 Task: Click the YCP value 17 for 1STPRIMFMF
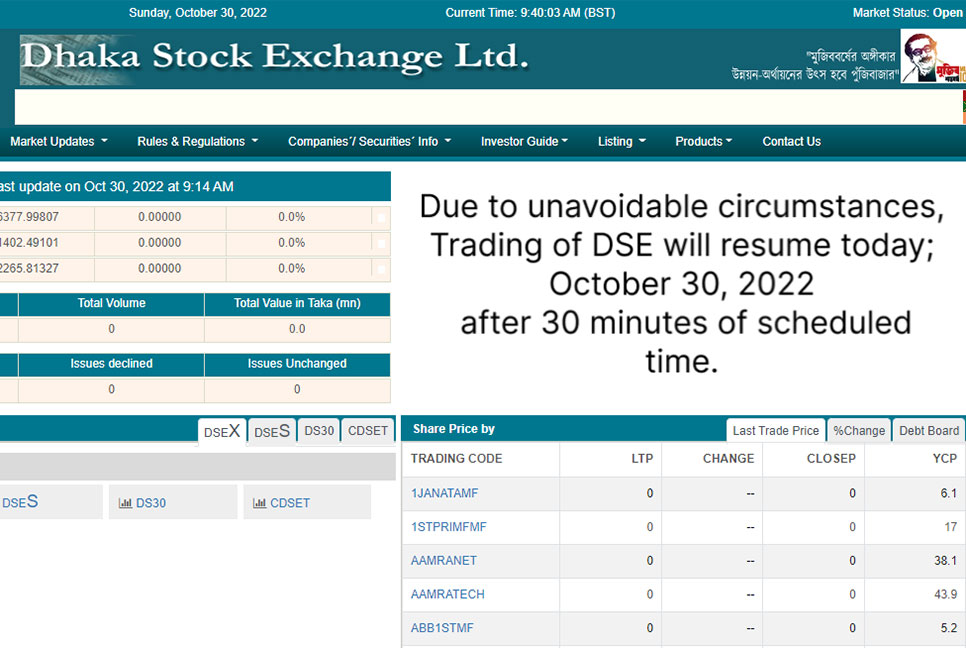click(x=951, y=527)
